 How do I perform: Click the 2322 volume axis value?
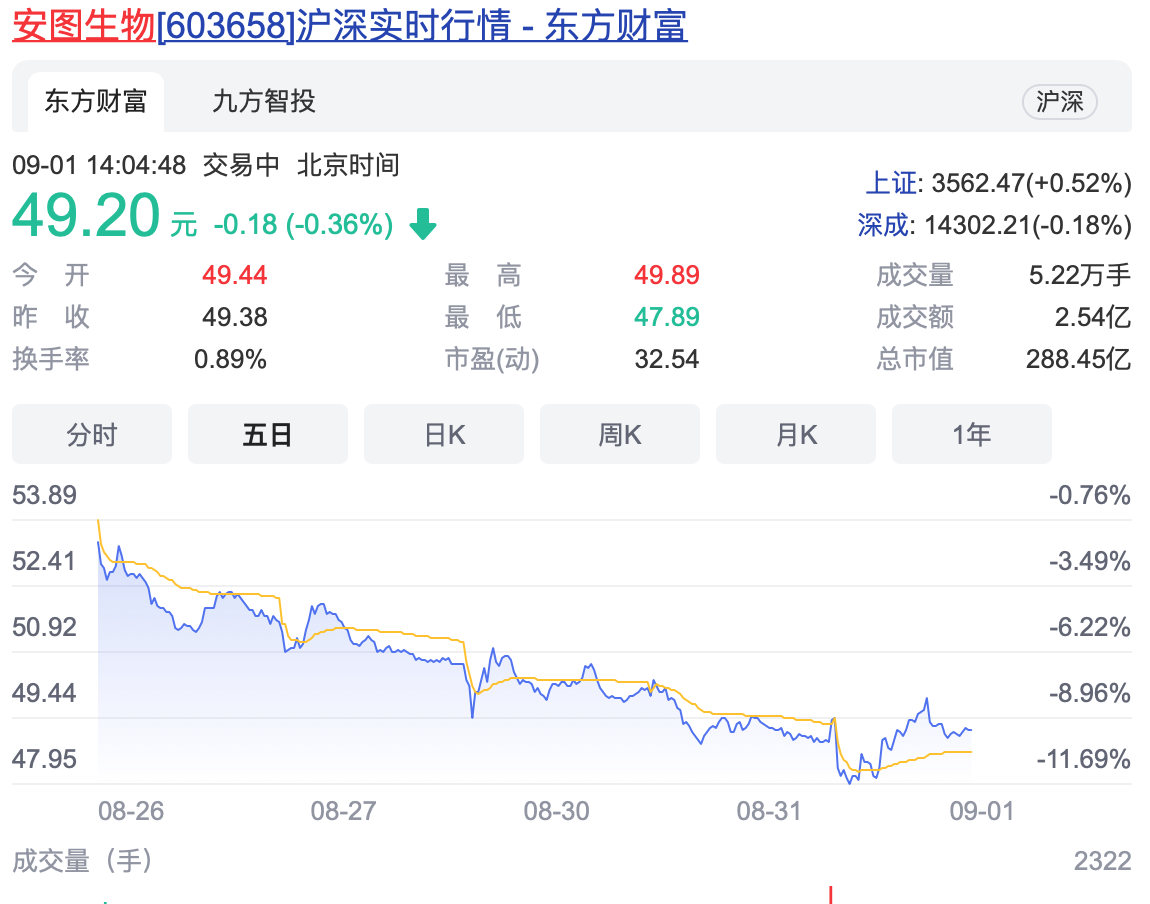coord(1102,861)
